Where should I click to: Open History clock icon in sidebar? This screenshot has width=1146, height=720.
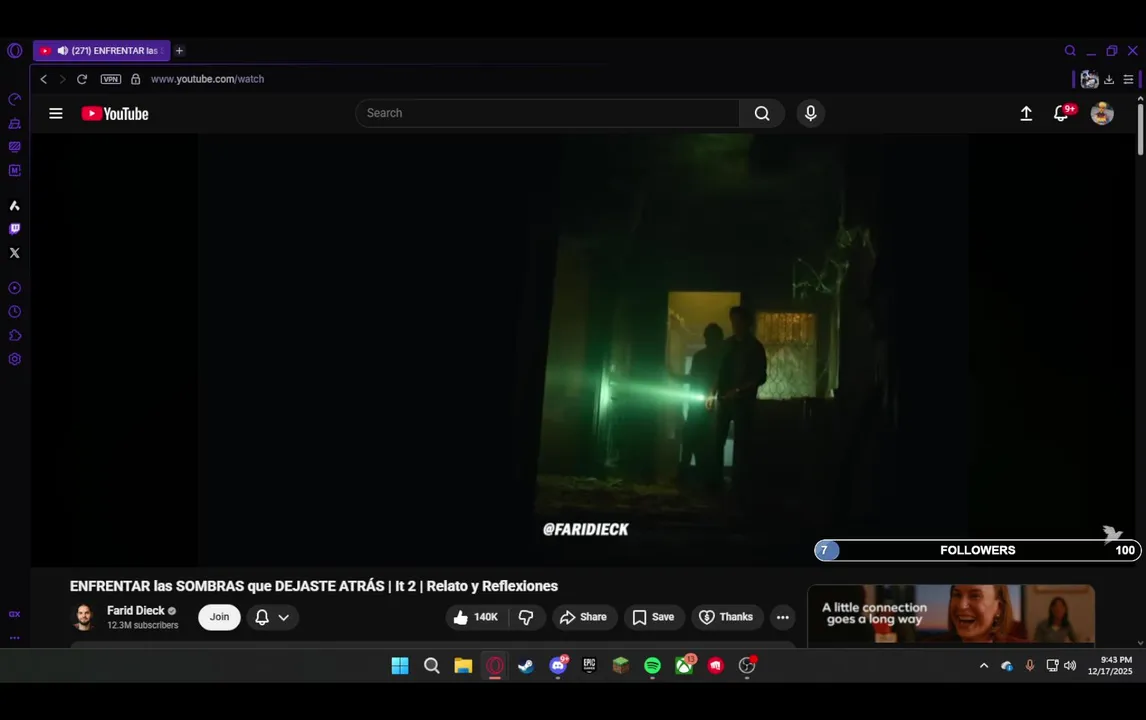coord(15,311)
